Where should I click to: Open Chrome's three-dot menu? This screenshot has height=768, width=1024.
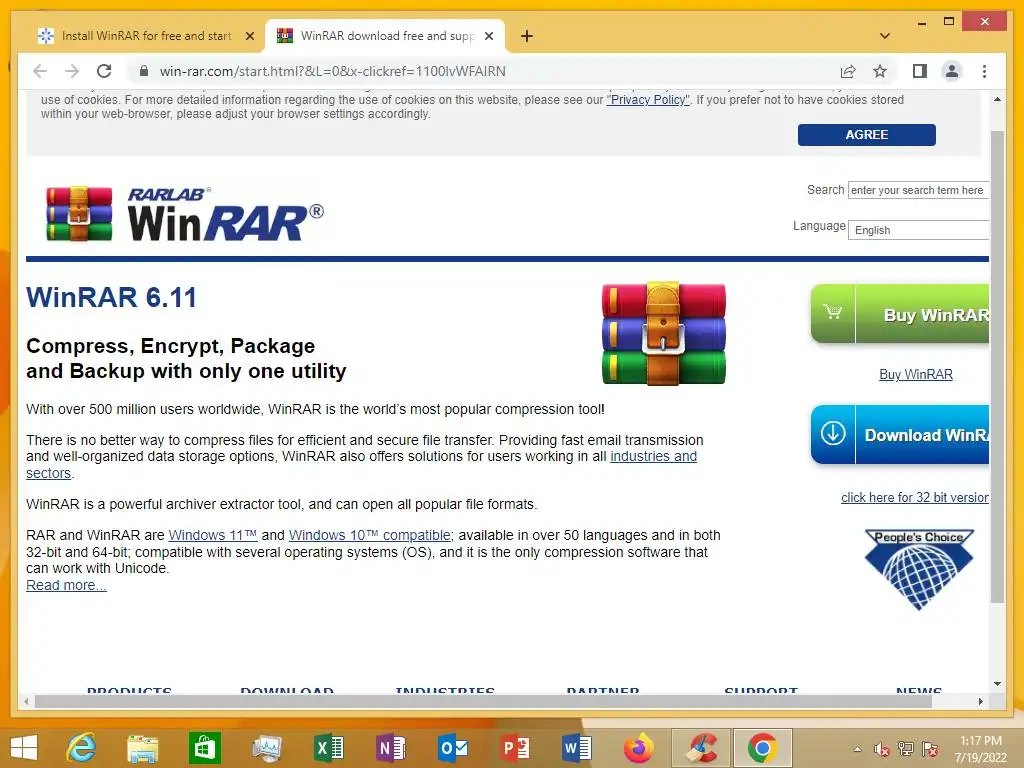984,71
